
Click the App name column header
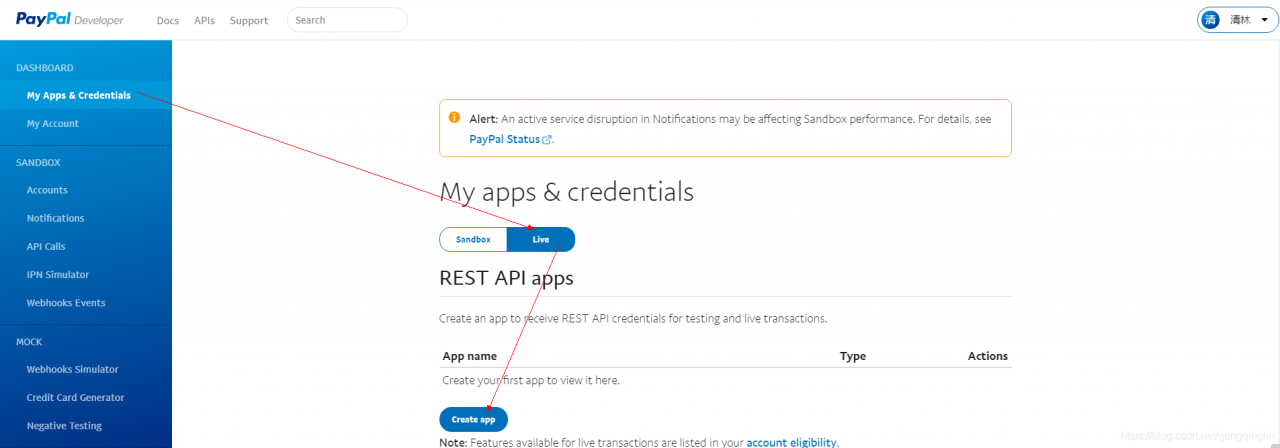(469, 356)
